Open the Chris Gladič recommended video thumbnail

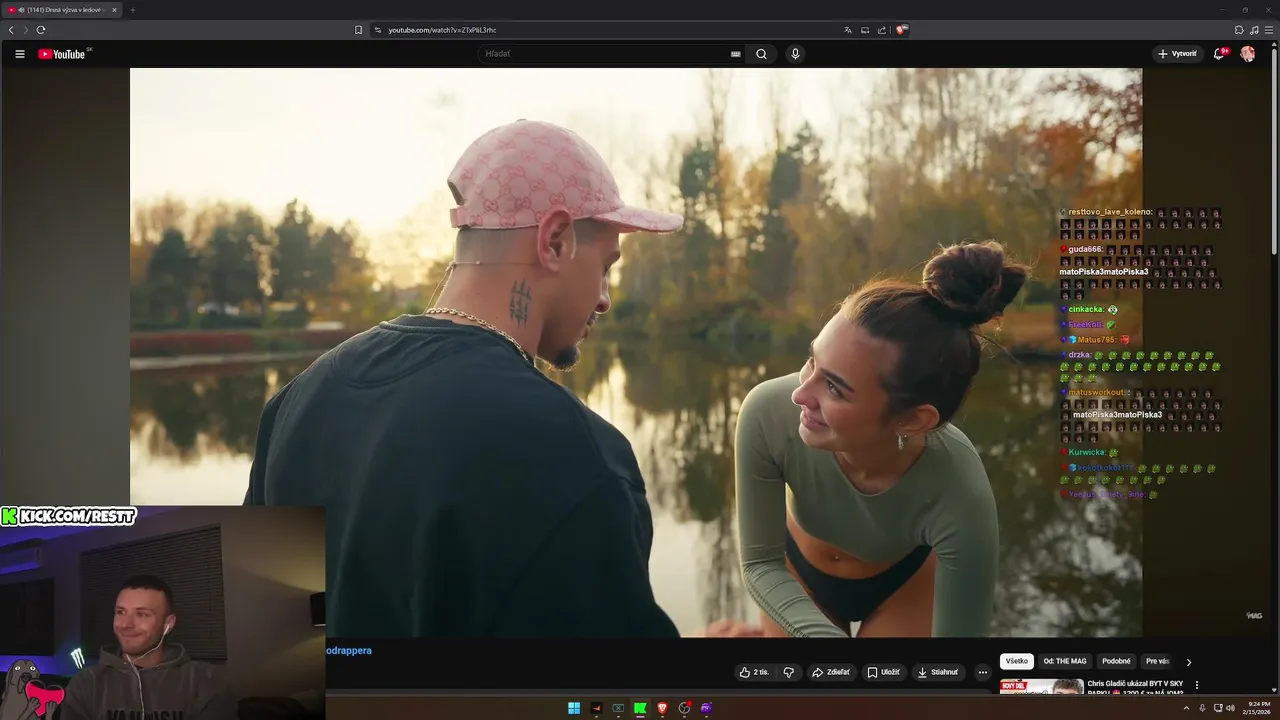(x=1041, y=686)
